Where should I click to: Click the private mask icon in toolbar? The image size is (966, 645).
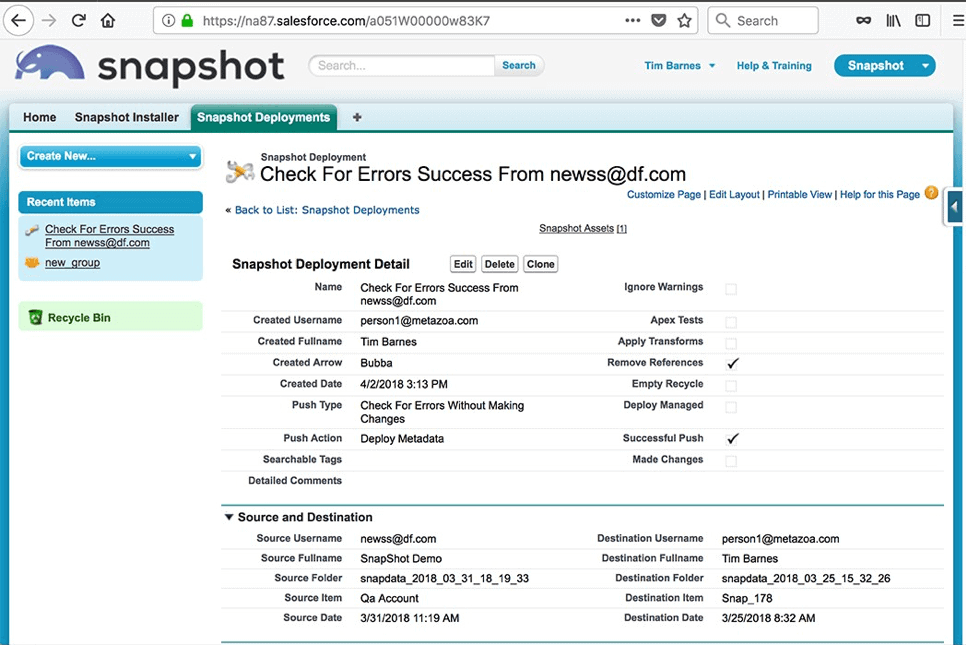863,21
